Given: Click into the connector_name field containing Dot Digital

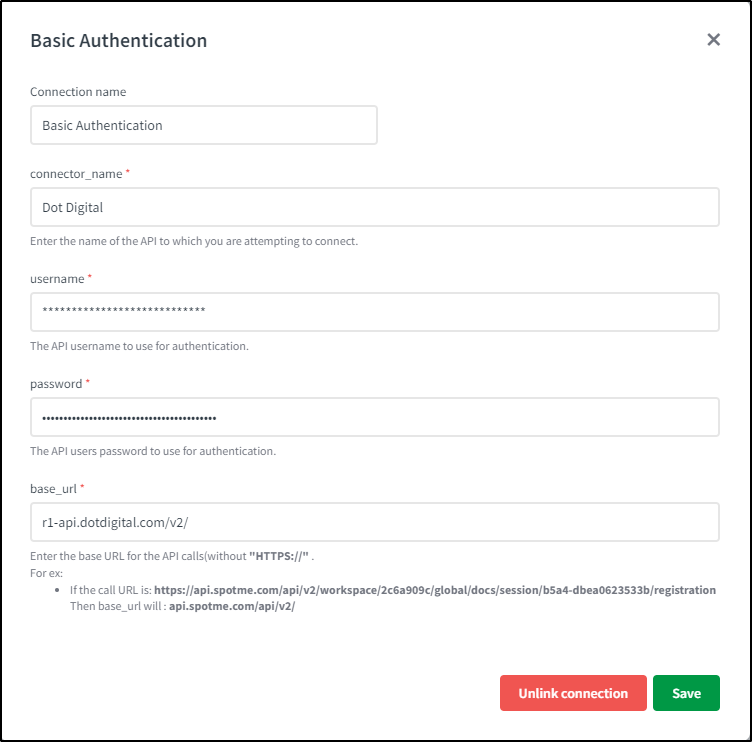Looking at the screenshot, I should coord(375,207).
